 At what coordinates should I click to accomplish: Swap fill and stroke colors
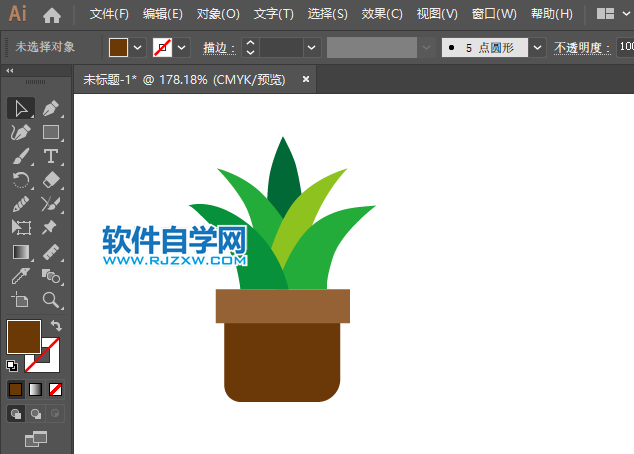click(56, 325)
